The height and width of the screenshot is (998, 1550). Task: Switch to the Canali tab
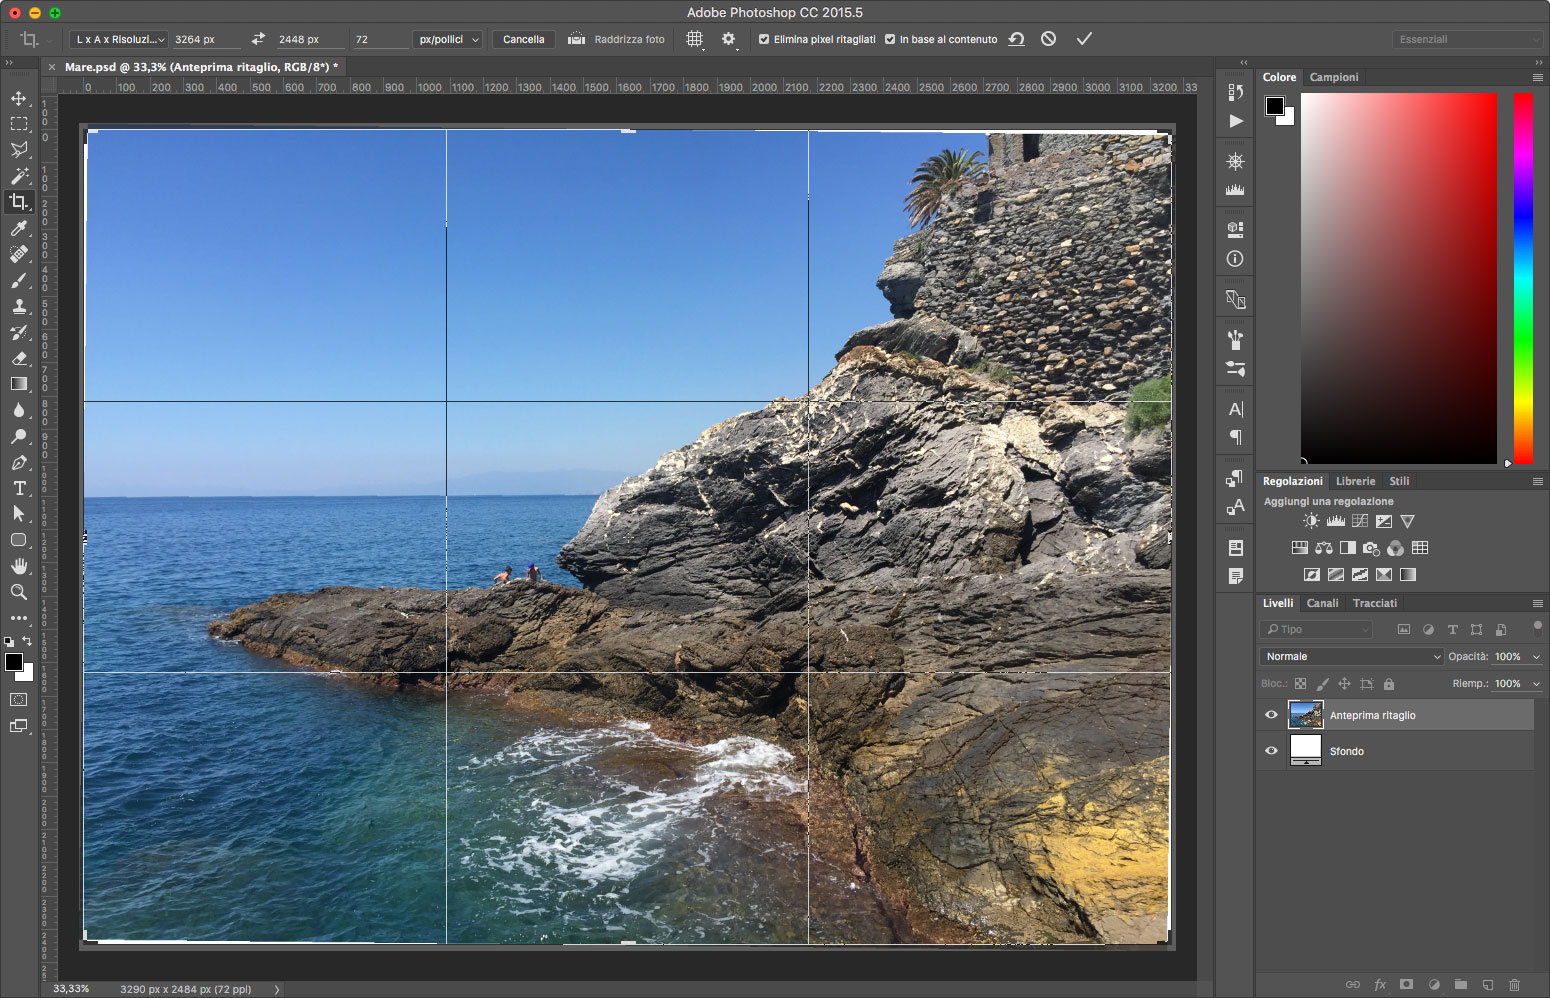coord(1322,603)
